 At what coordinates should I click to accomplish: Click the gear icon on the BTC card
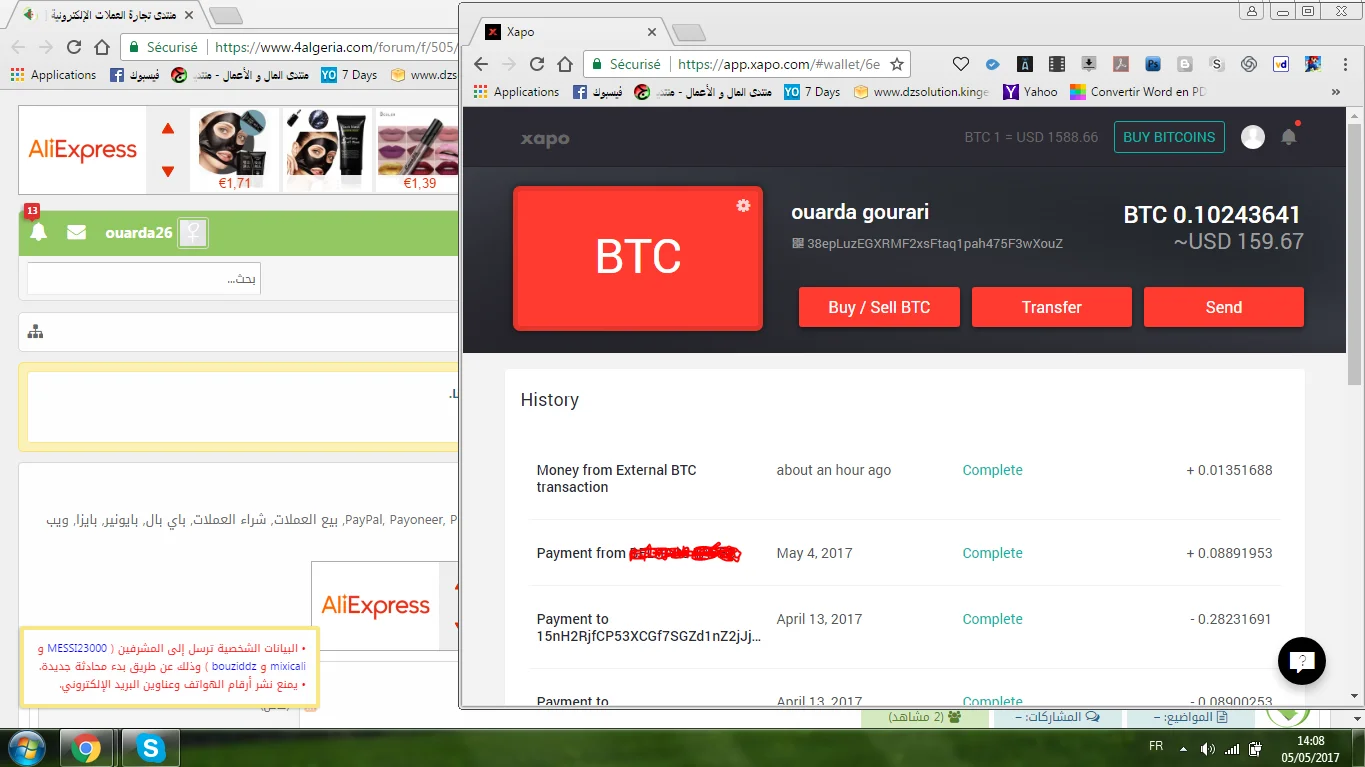pos(743,205)
